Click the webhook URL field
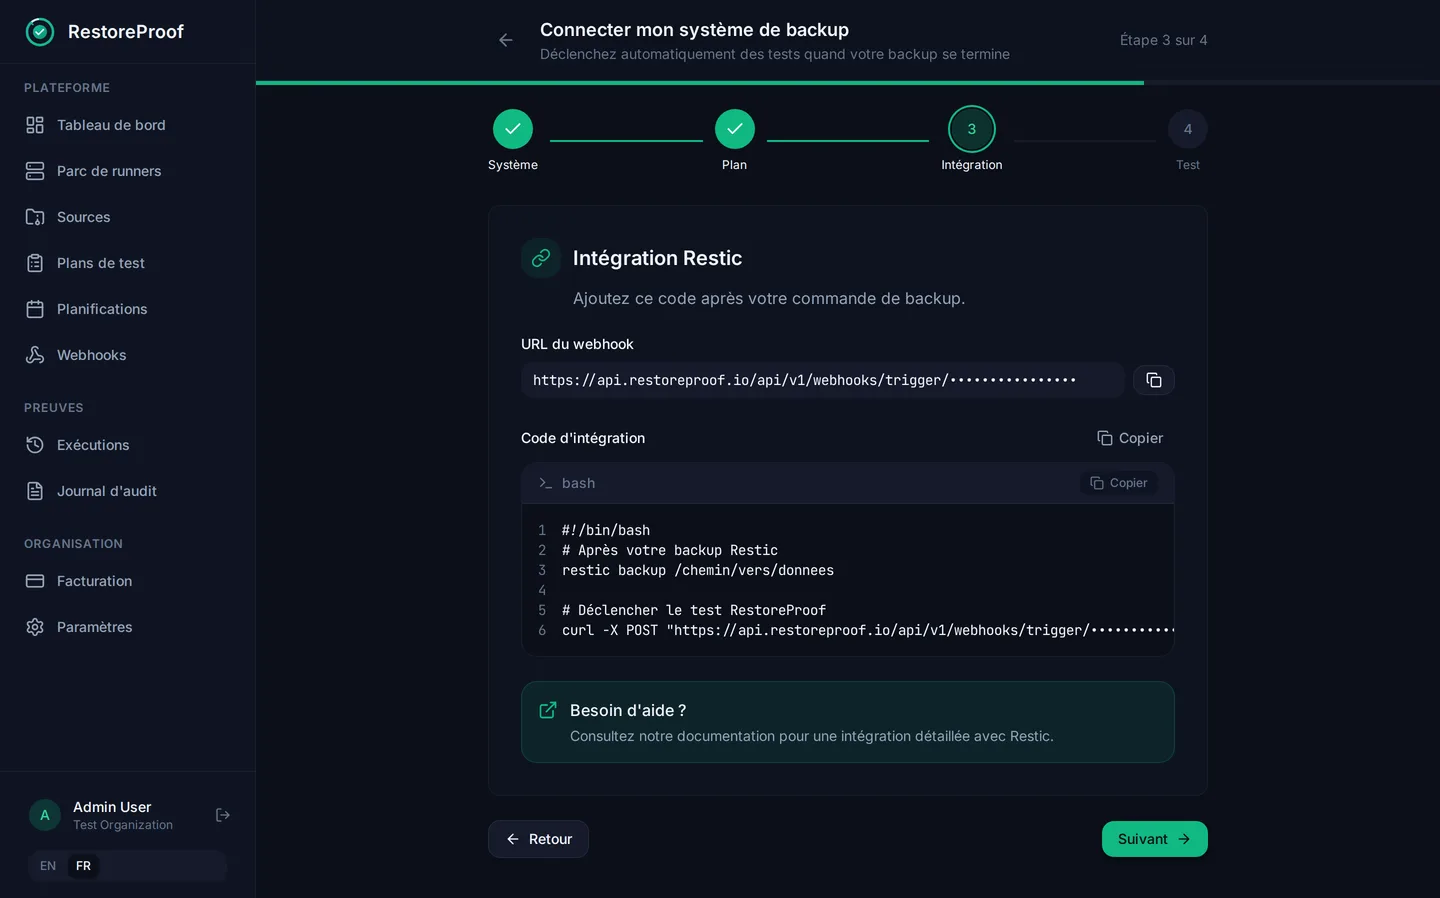This screenshot has width=1440, height=898. pos(822,380)
